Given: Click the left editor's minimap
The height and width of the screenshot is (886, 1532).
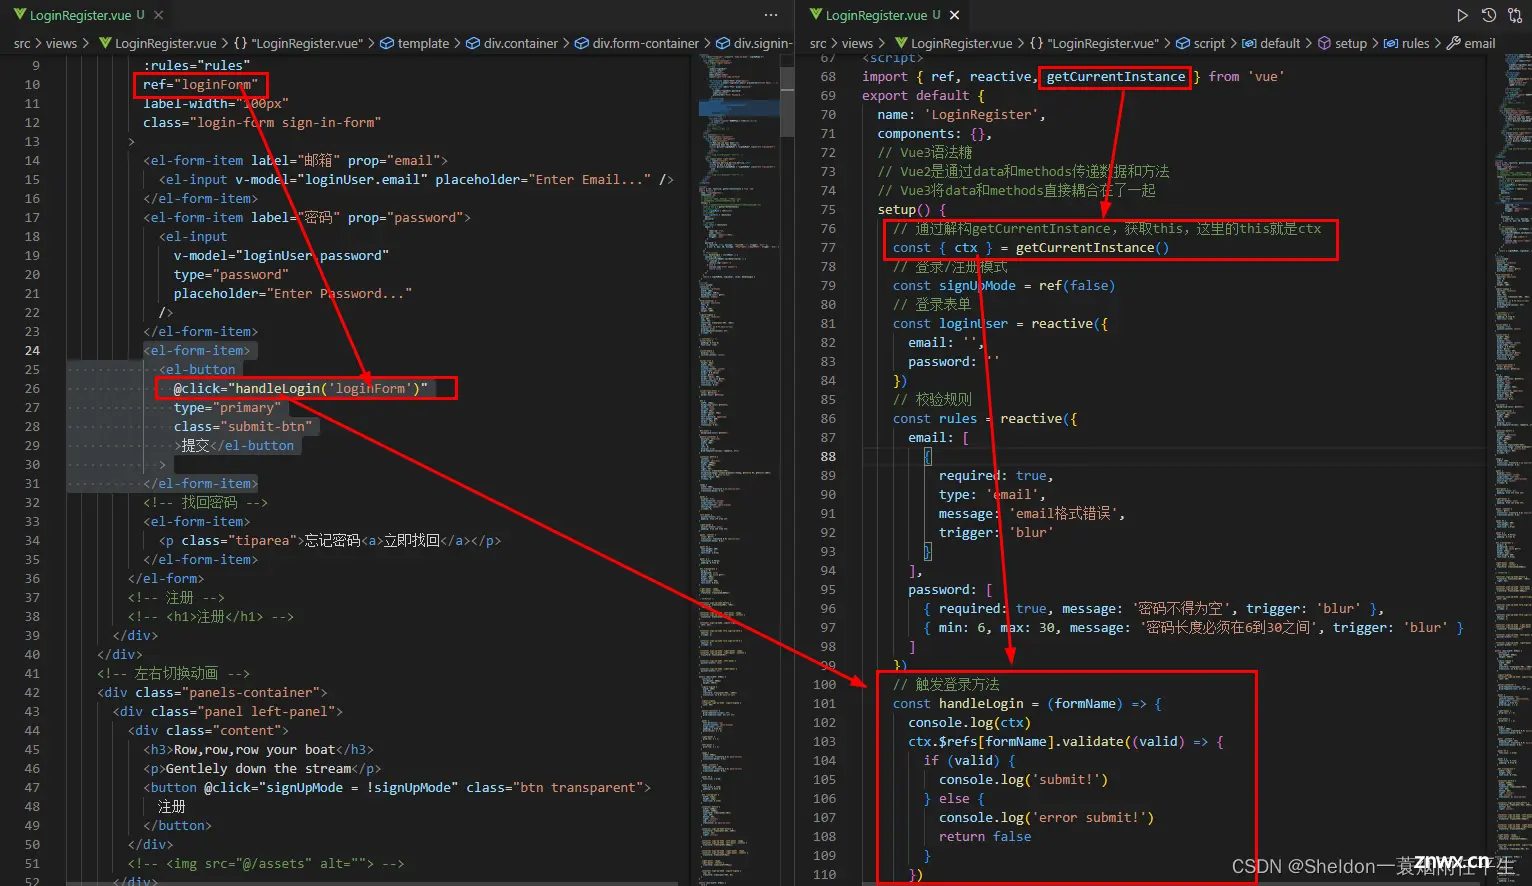Looking at the screenshot, I should click(x=739, y=469).
